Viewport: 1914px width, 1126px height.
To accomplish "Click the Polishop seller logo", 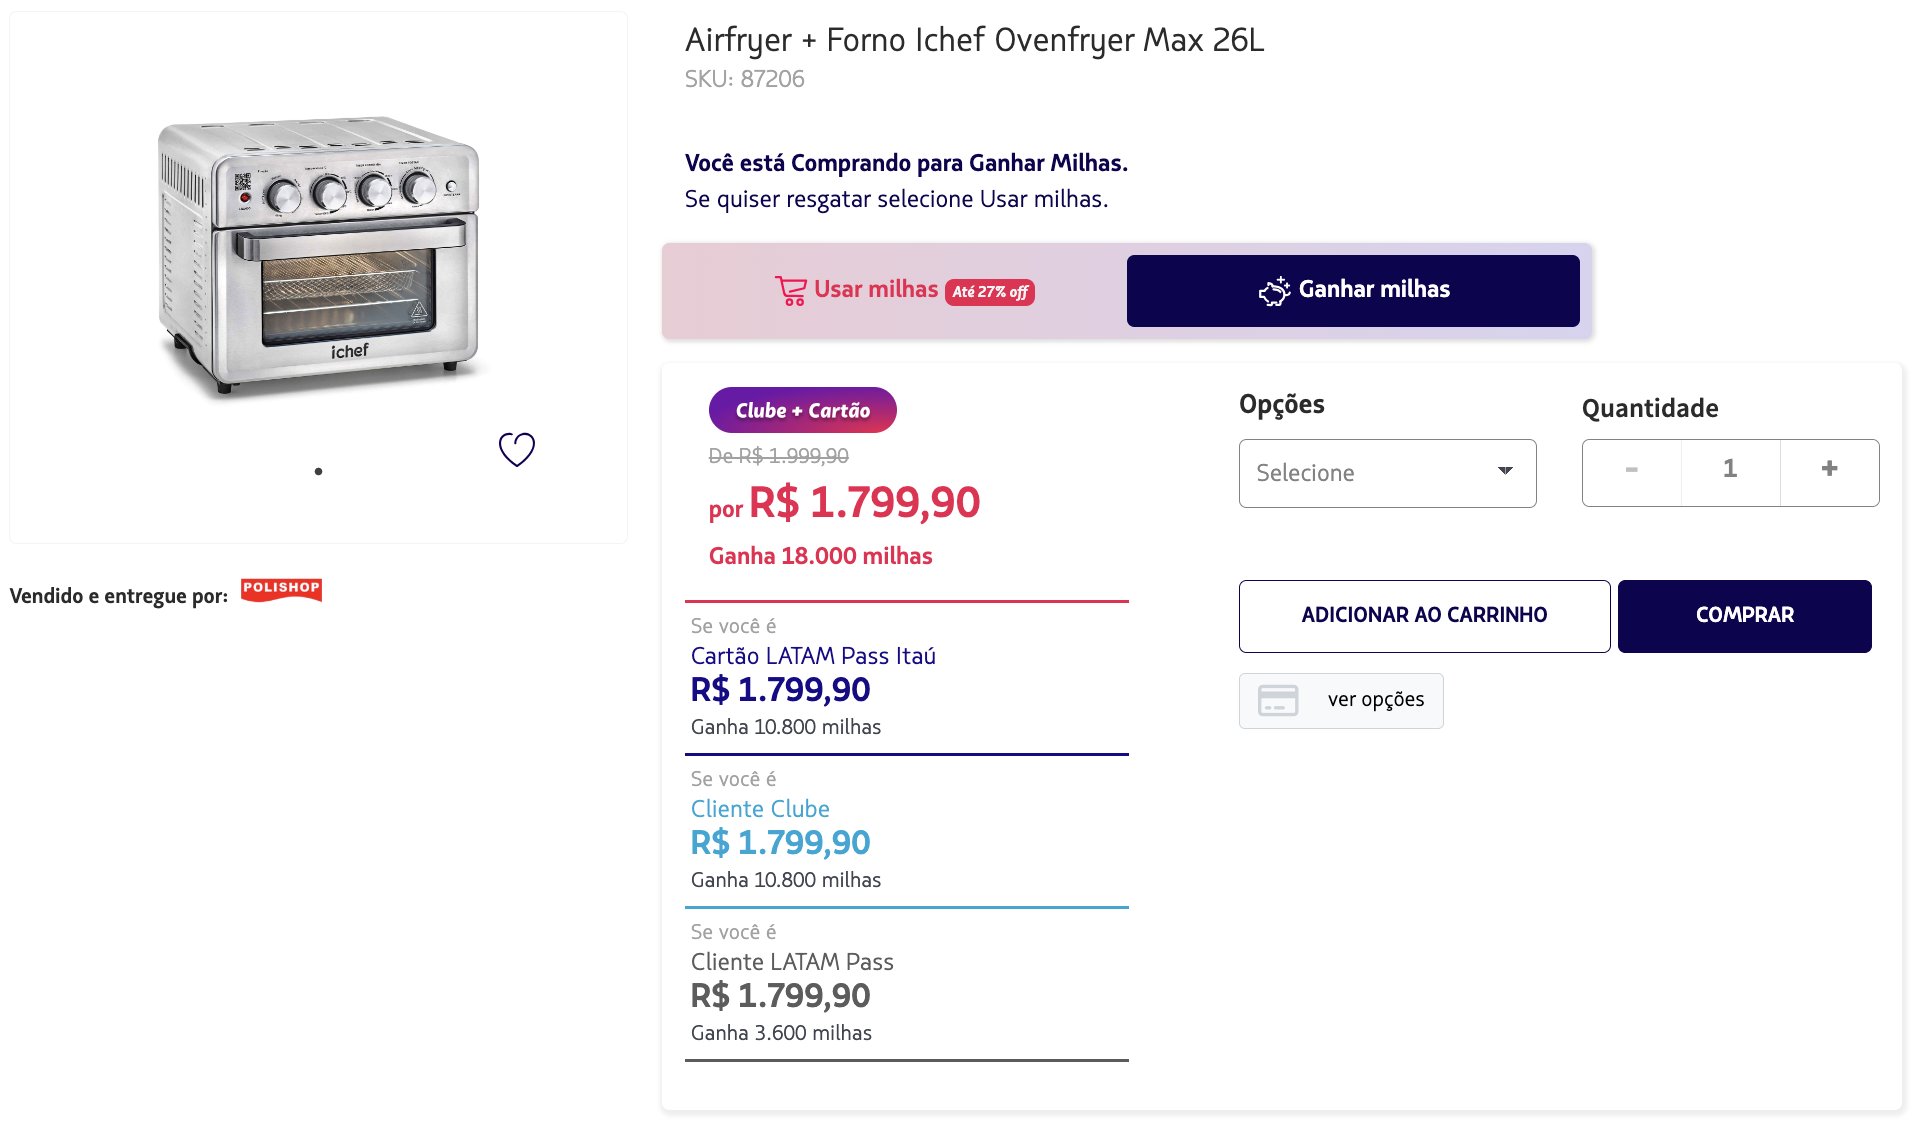I will 281,589.
